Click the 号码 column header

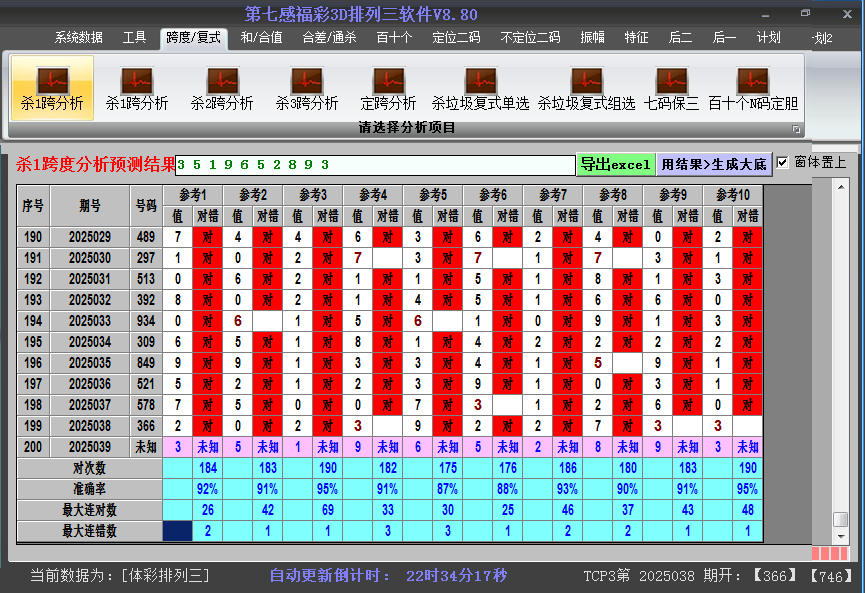(146, 206)
